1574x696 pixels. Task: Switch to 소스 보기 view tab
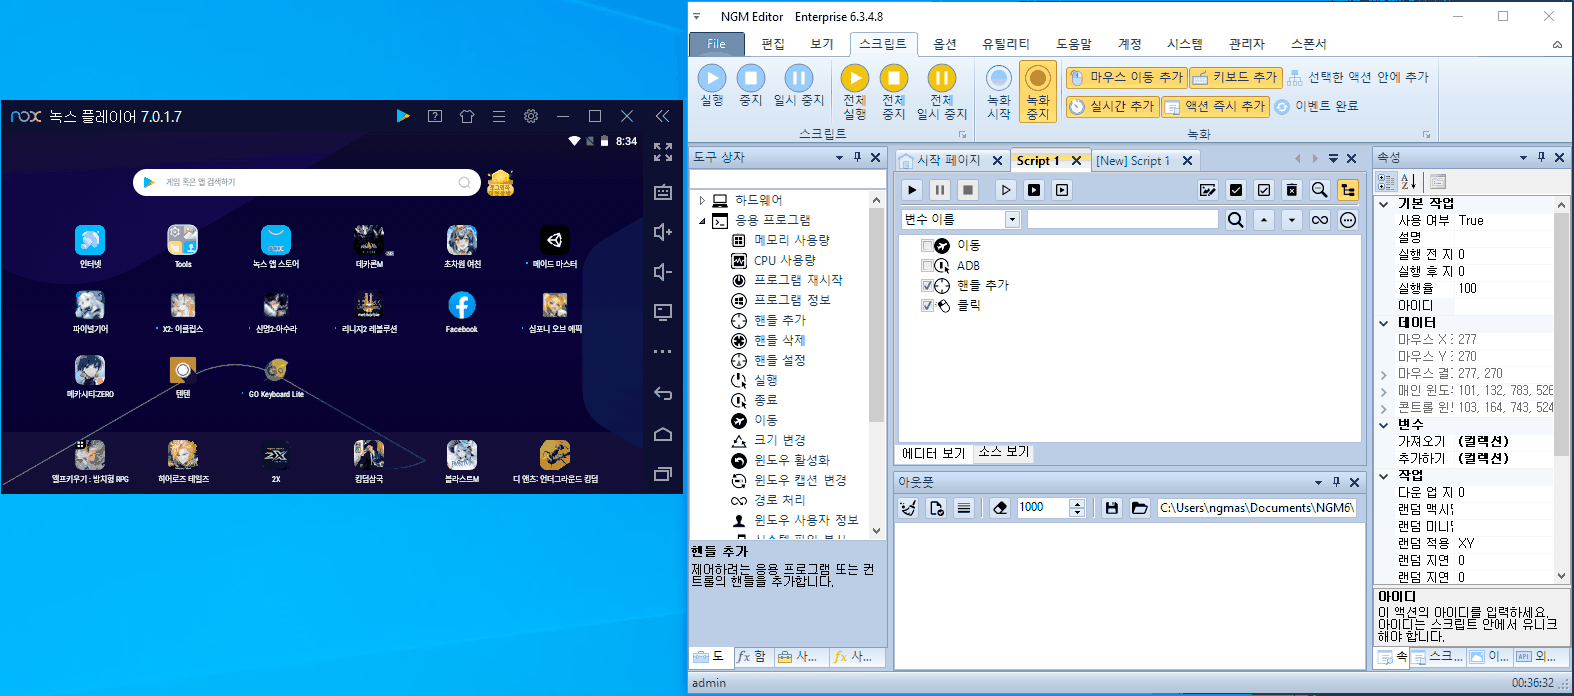click(1003, 452)
